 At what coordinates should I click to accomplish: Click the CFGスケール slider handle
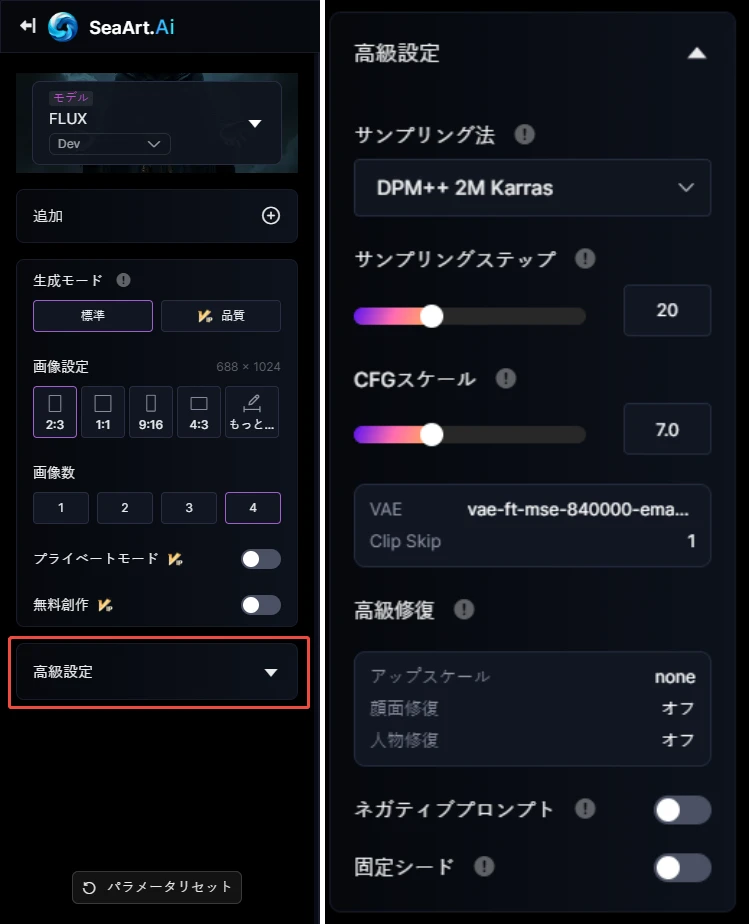[x=431, y=435]
